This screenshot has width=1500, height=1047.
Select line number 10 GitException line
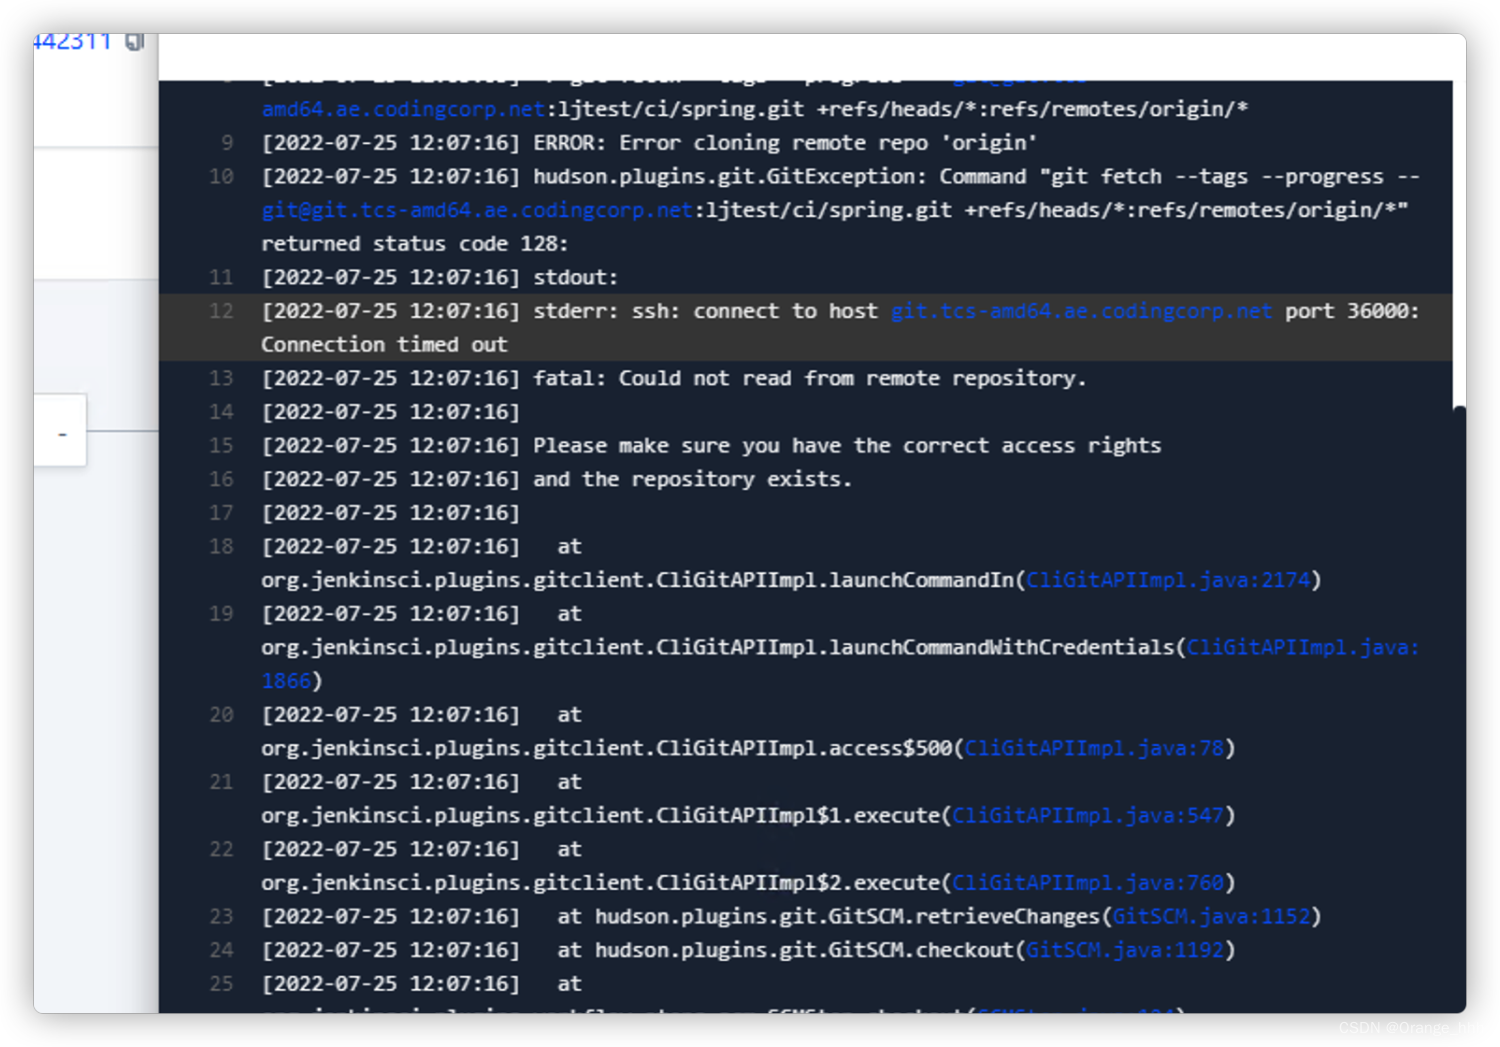(x=220, y=176)
